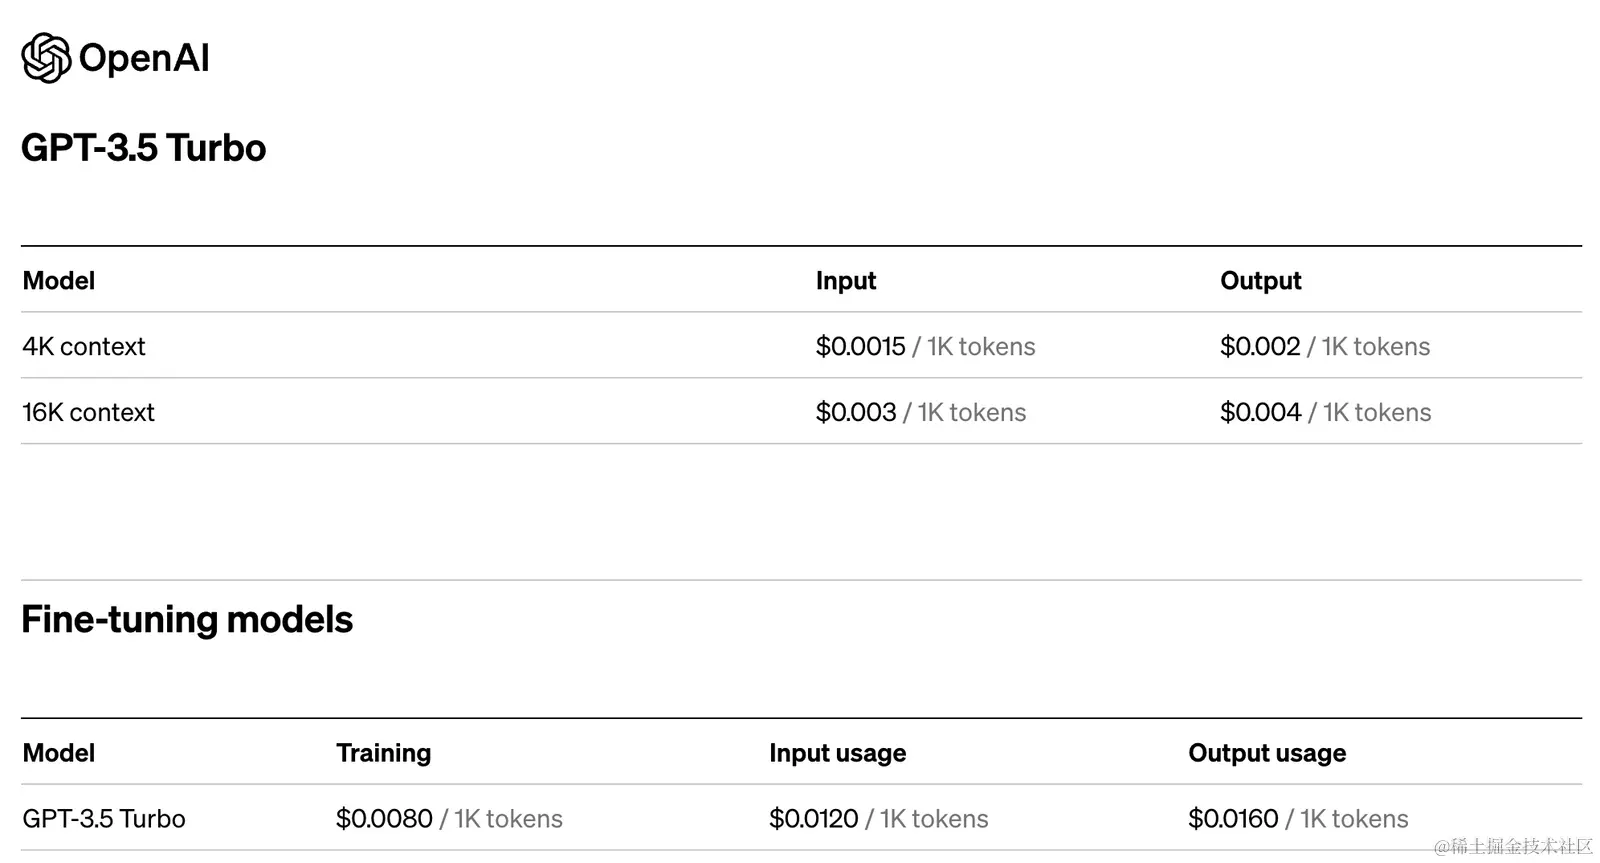Click the OpenAI logo icon
The width and height of the screenshot is (1600, 863).
point(46,58)
